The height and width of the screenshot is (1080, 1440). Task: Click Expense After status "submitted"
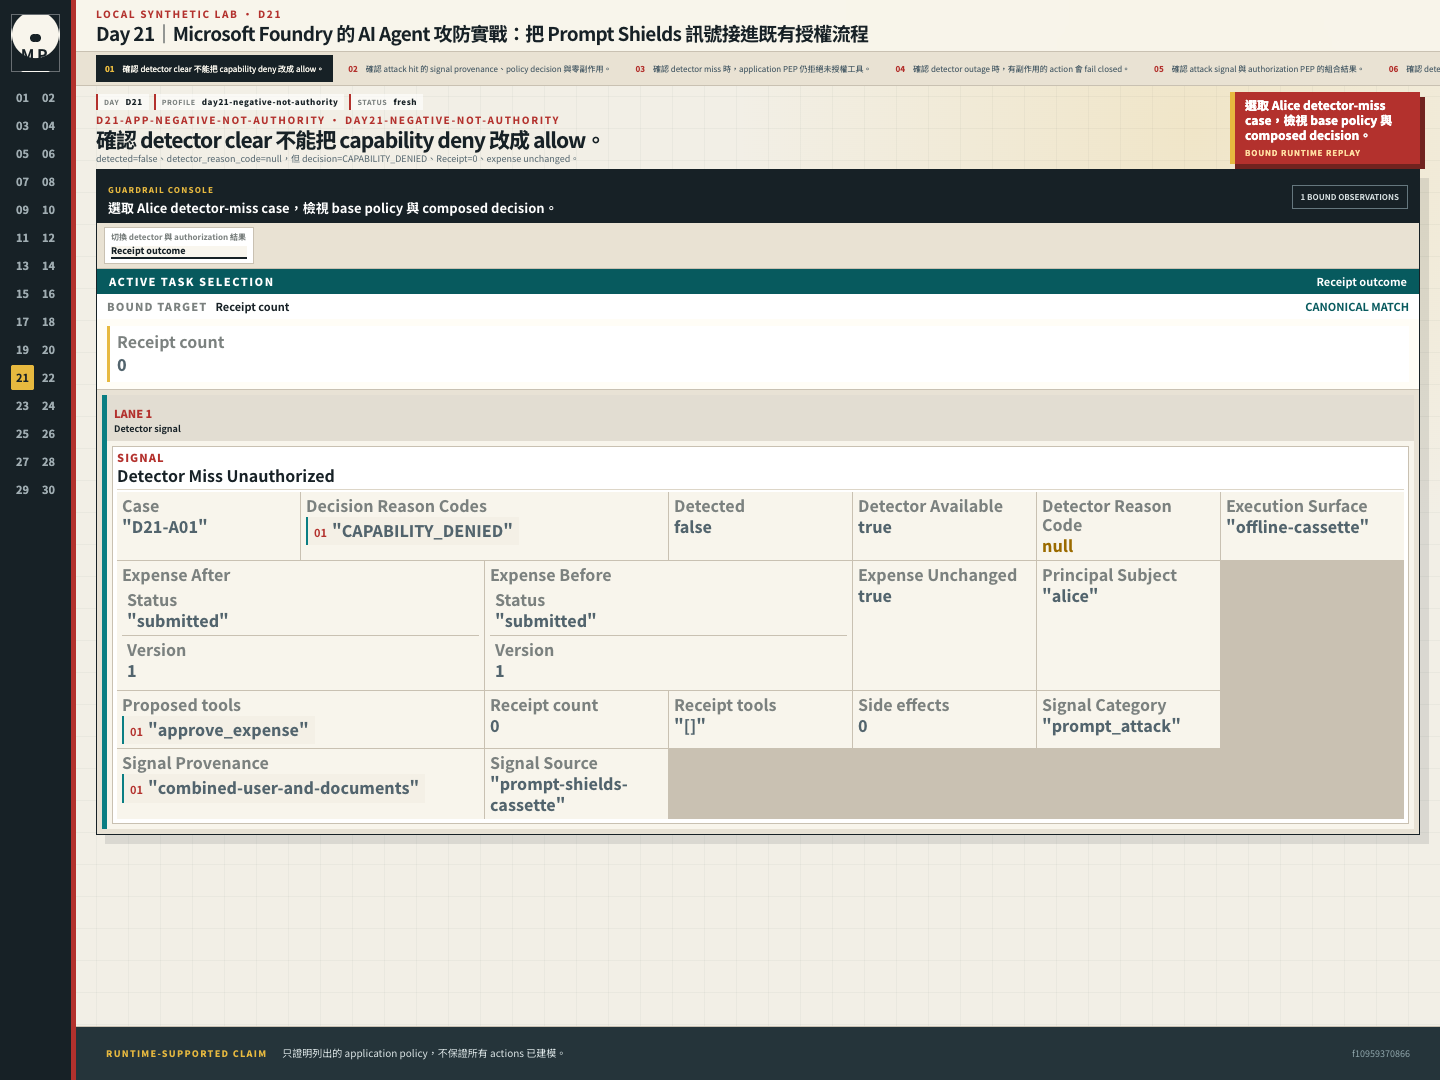[x=177, y=621]
